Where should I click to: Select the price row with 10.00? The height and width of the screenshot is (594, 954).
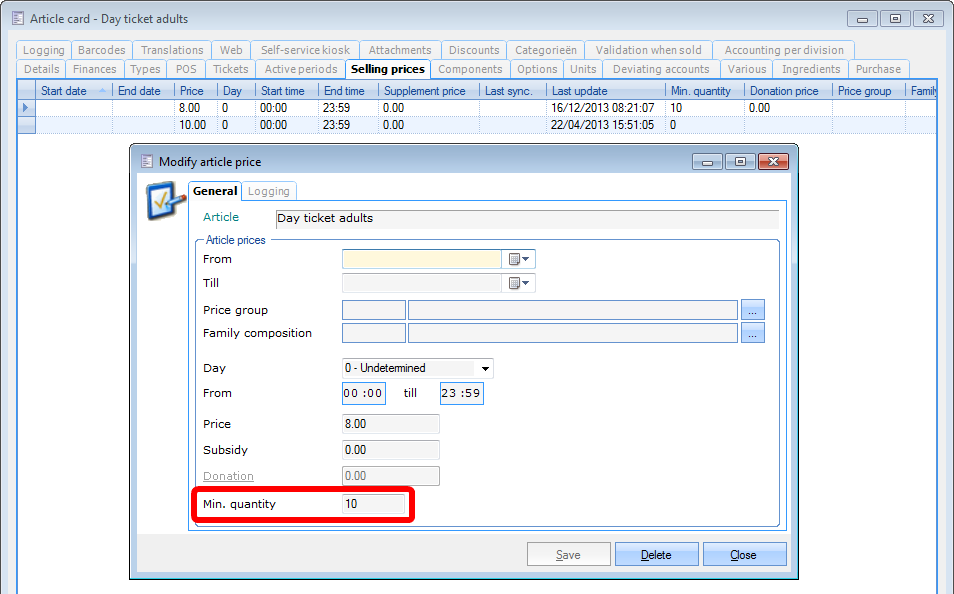click(190, 125)
